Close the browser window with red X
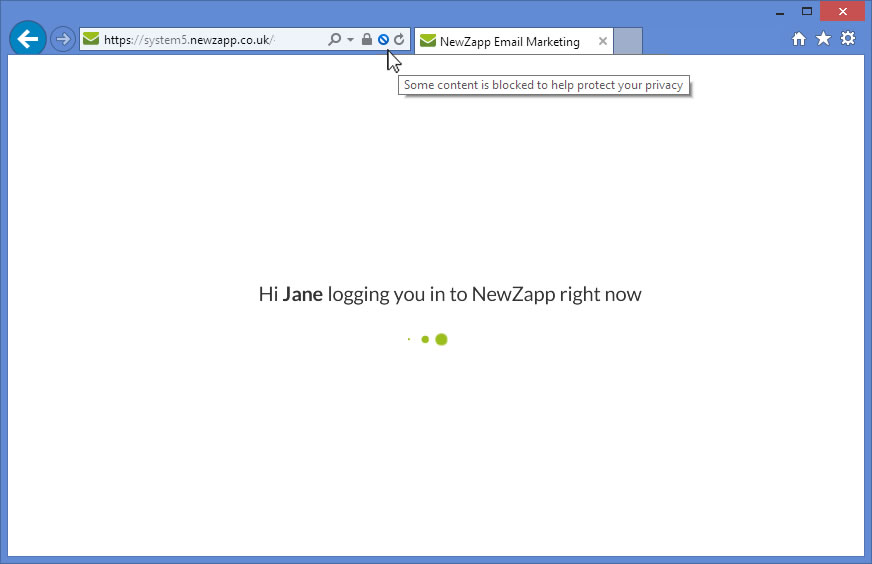This screenshot has width=872, height=564. click(843, 11)
